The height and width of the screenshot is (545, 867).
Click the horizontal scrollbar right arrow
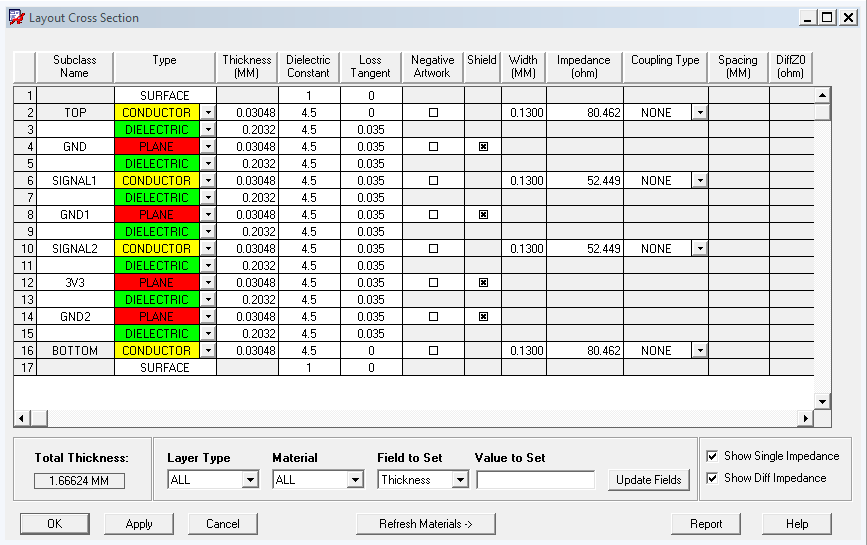click(806, 418)
